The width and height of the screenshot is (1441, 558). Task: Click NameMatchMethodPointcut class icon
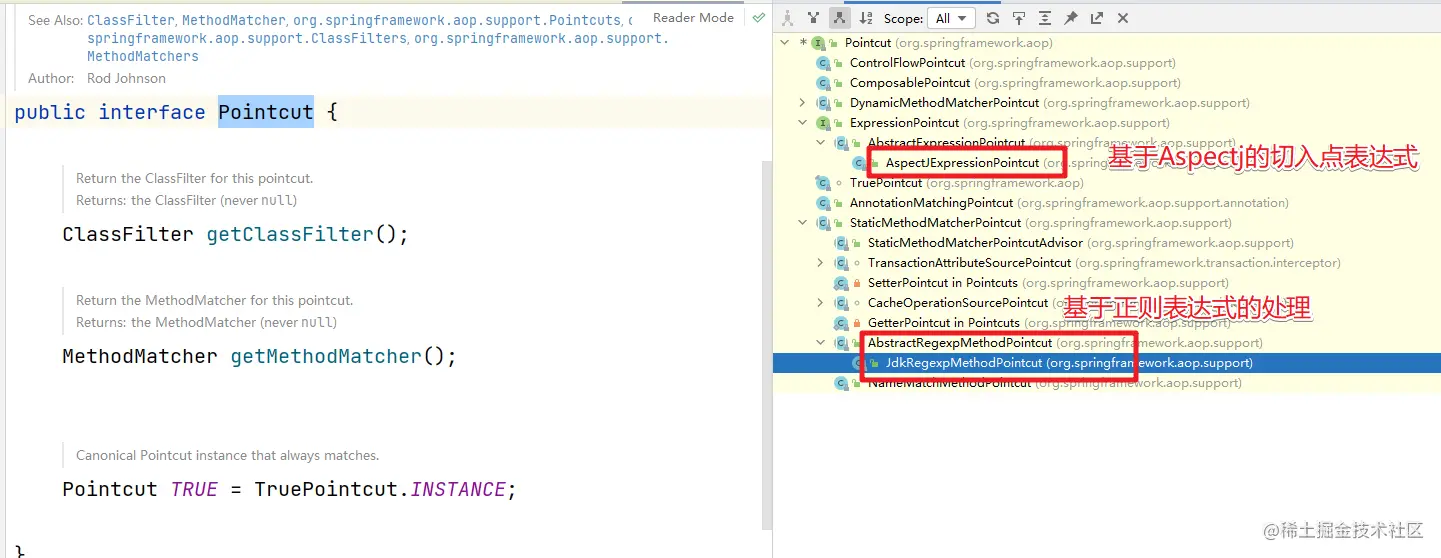[x=842, y=383]
